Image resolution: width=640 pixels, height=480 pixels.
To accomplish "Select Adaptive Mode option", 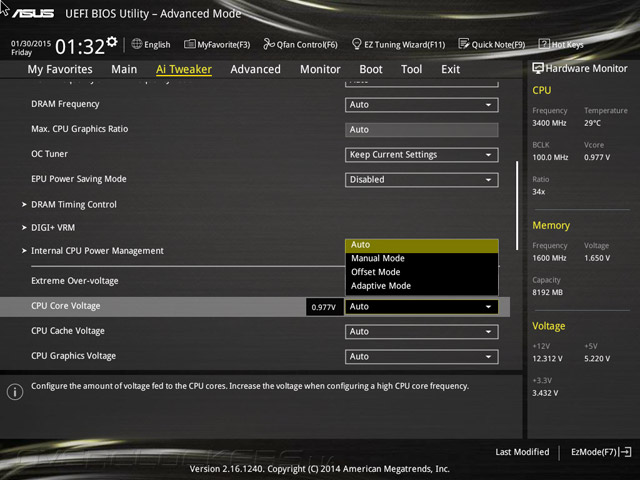I will [422, 286].
